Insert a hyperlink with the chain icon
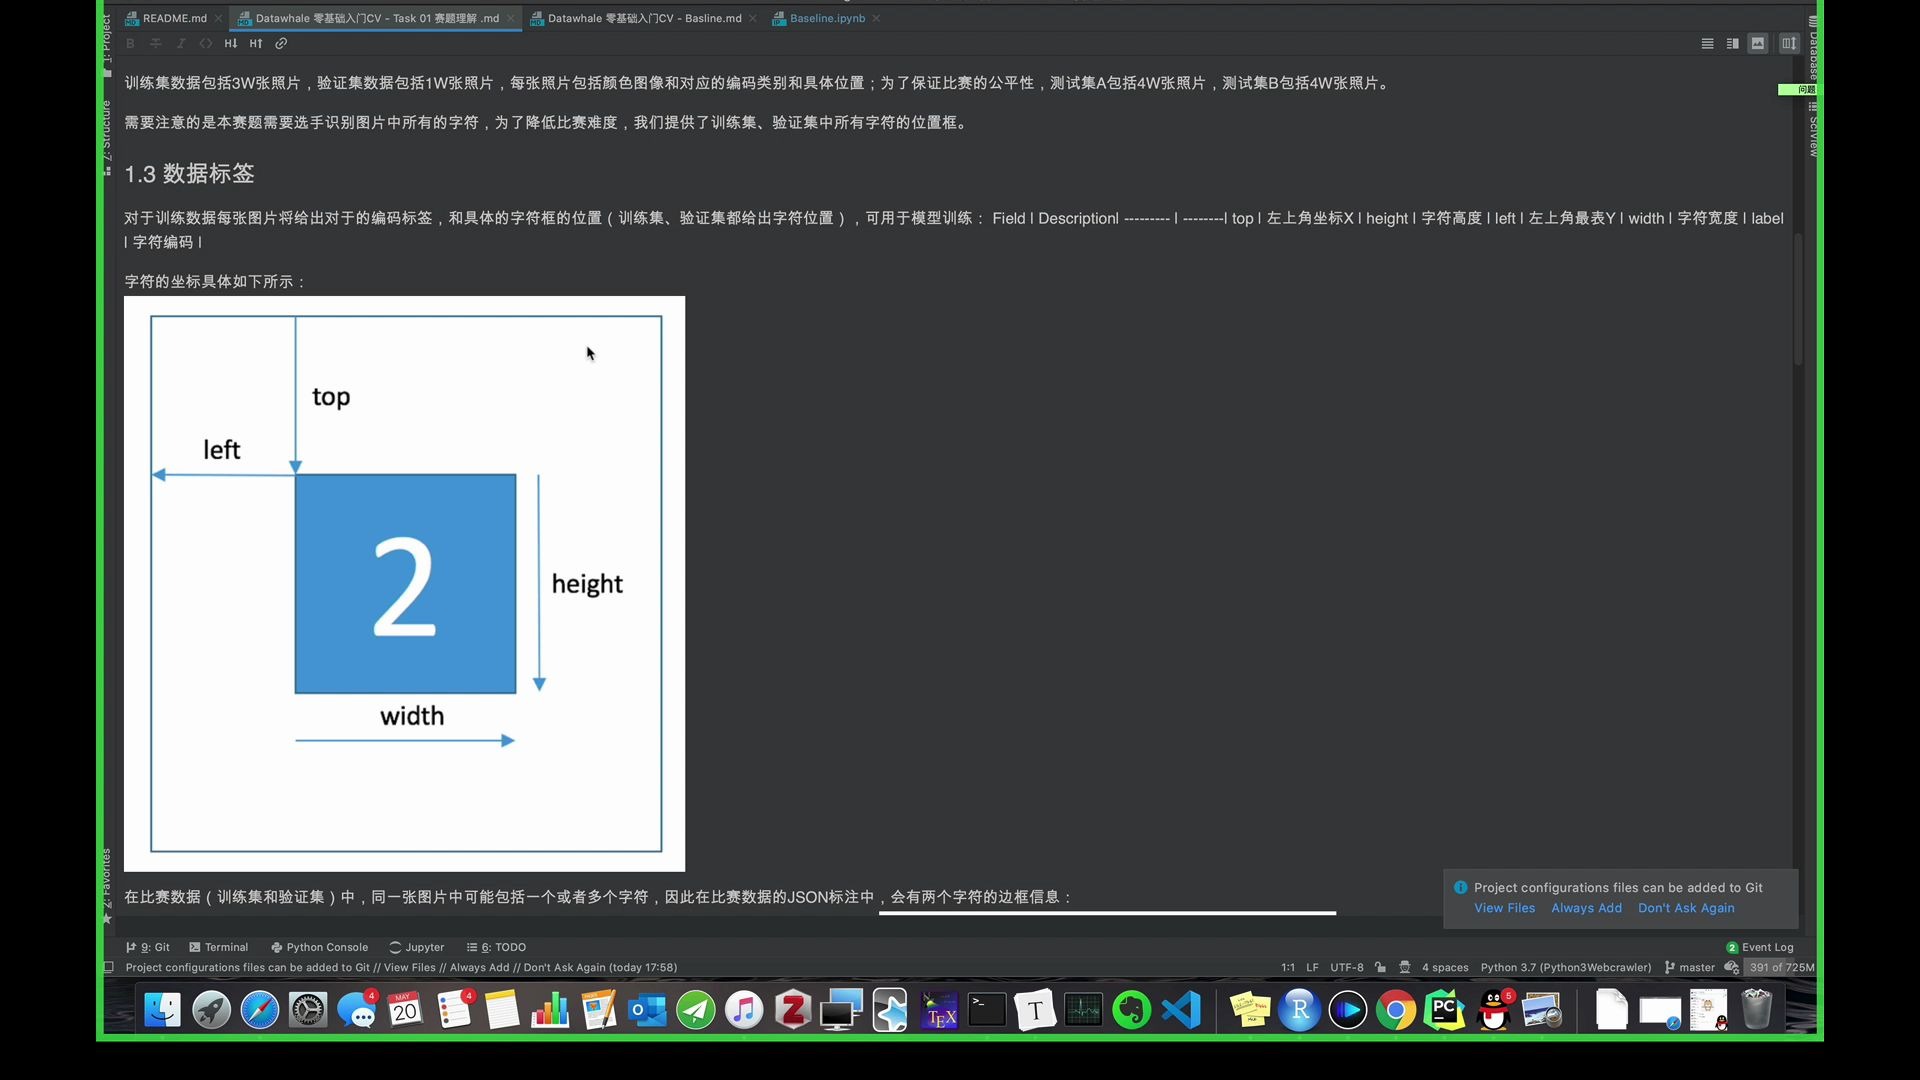 281,44
